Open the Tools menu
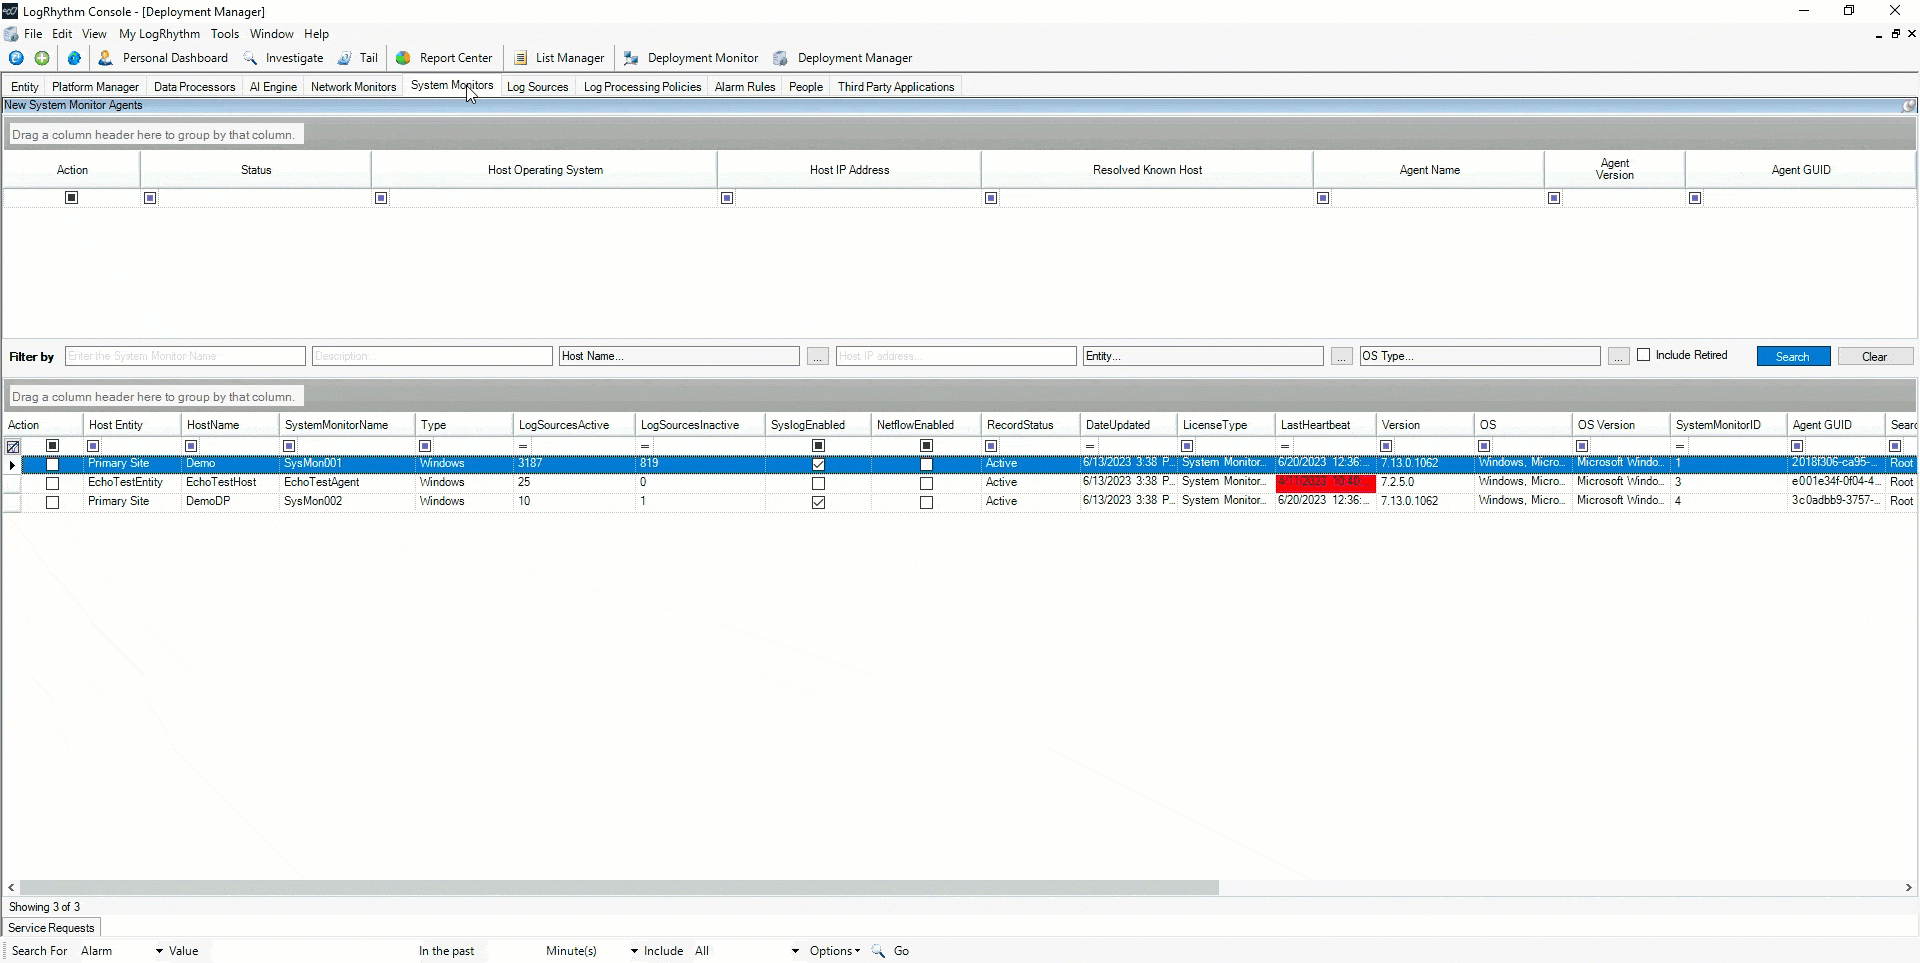Image resolution: width=1920 pixels, height=963 pixels. coord(224,33)
